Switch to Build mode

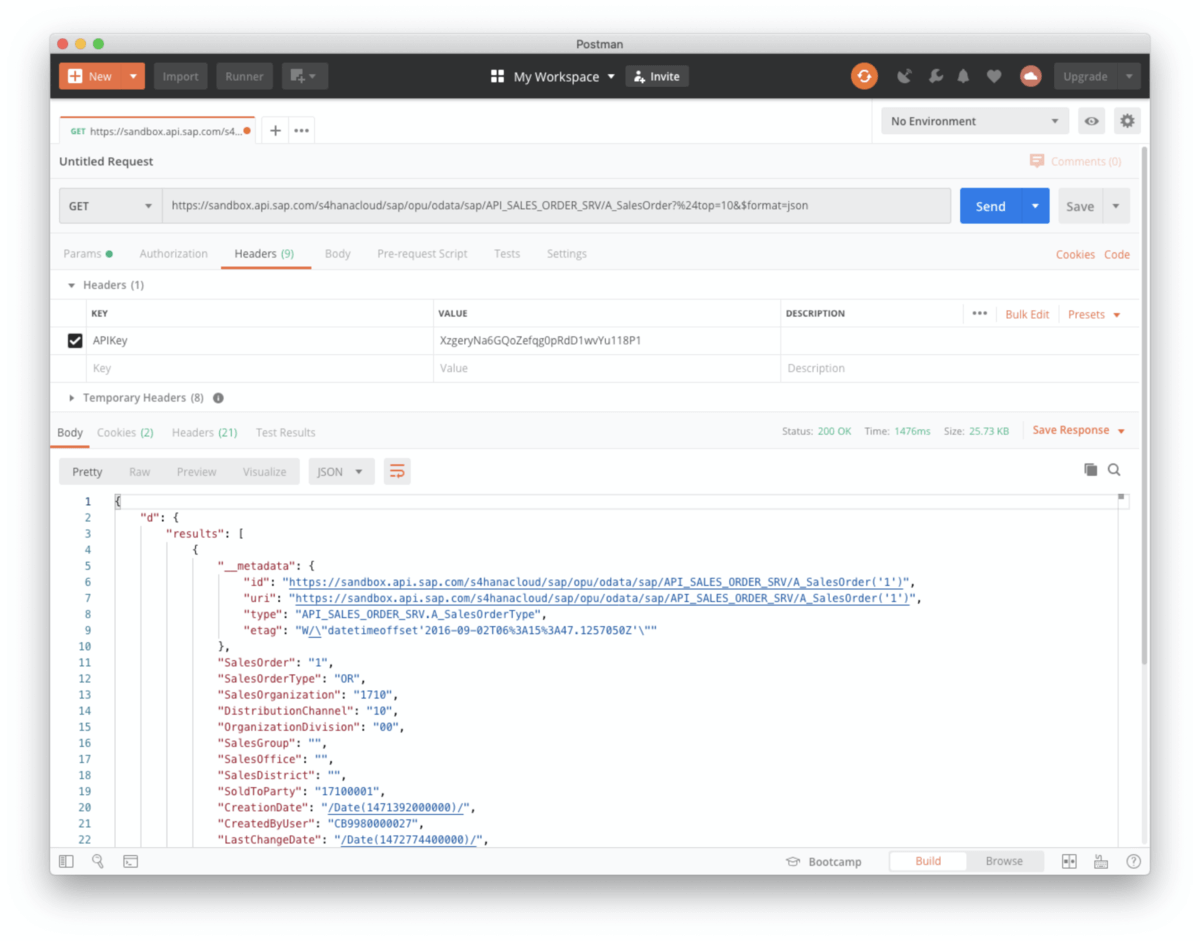[x=928, y=861]
